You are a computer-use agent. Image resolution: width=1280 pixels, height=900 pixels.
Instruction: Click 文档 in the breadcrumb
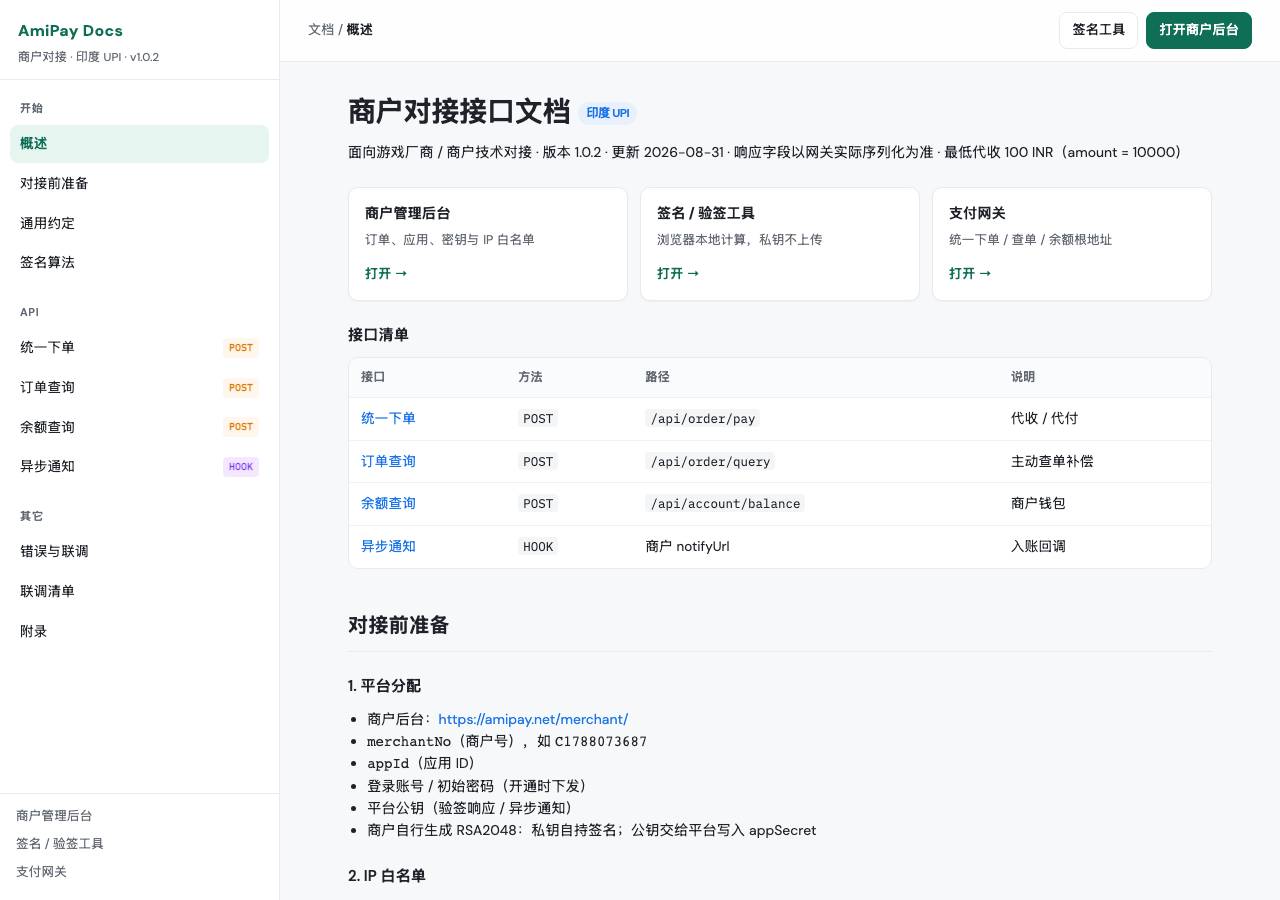point(321,30)
